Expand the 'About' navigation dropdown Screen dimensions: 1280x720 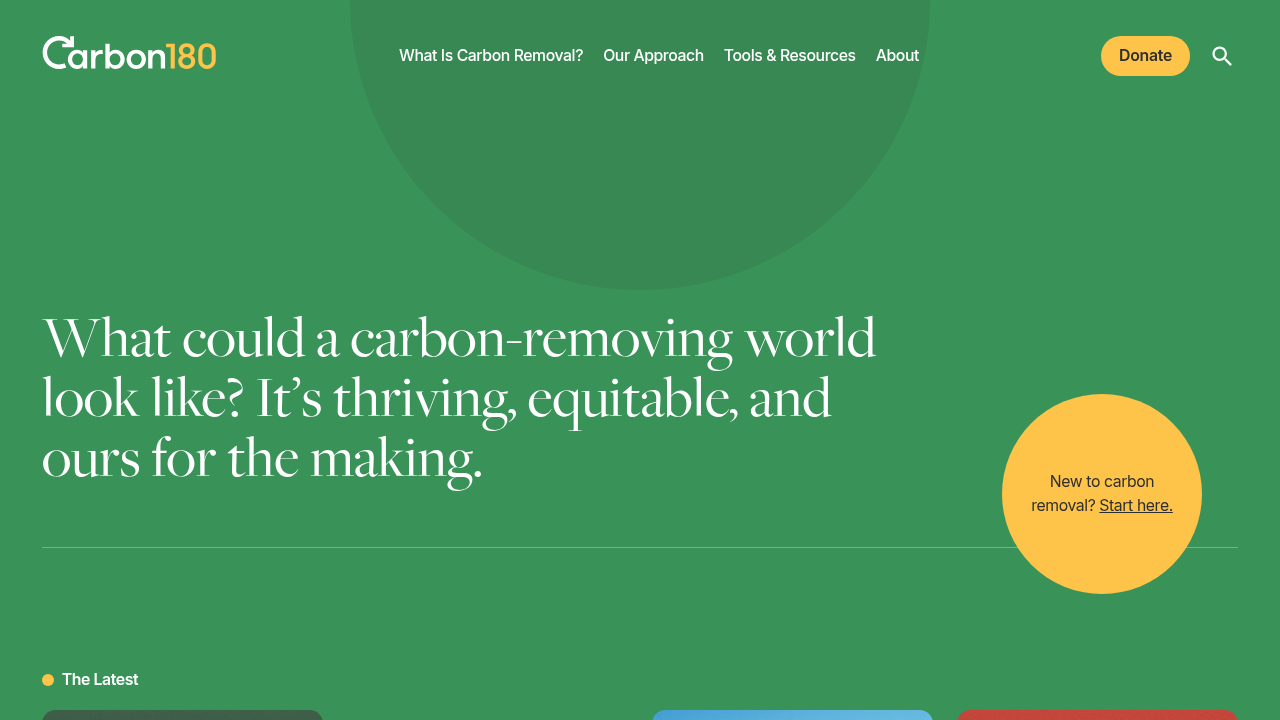pyautogui.click(x=897, y=55)
